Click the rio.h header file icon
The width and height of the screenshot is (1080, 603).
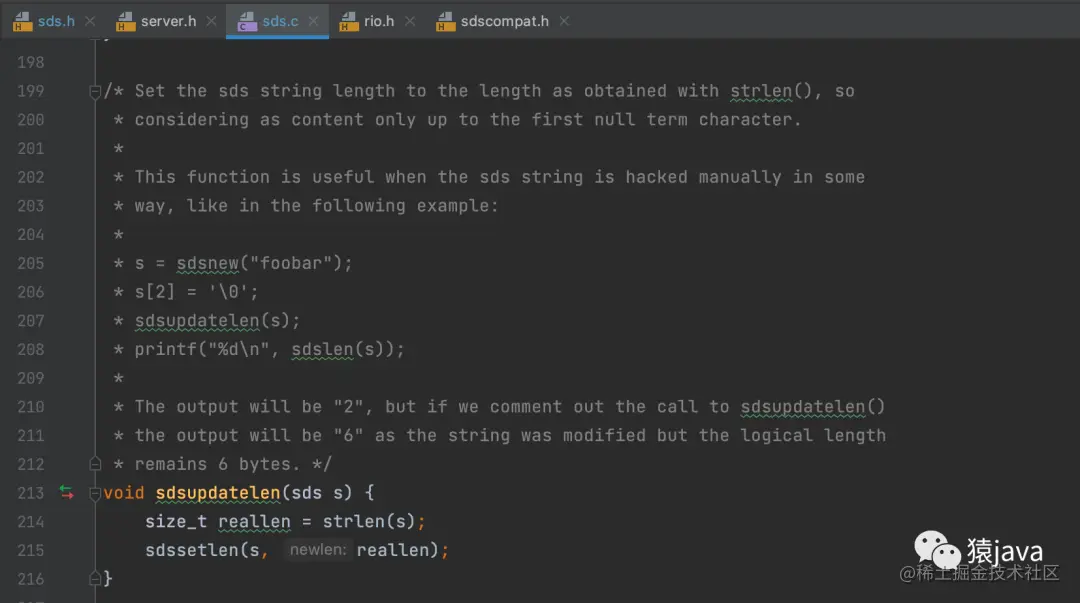(349, 21)
